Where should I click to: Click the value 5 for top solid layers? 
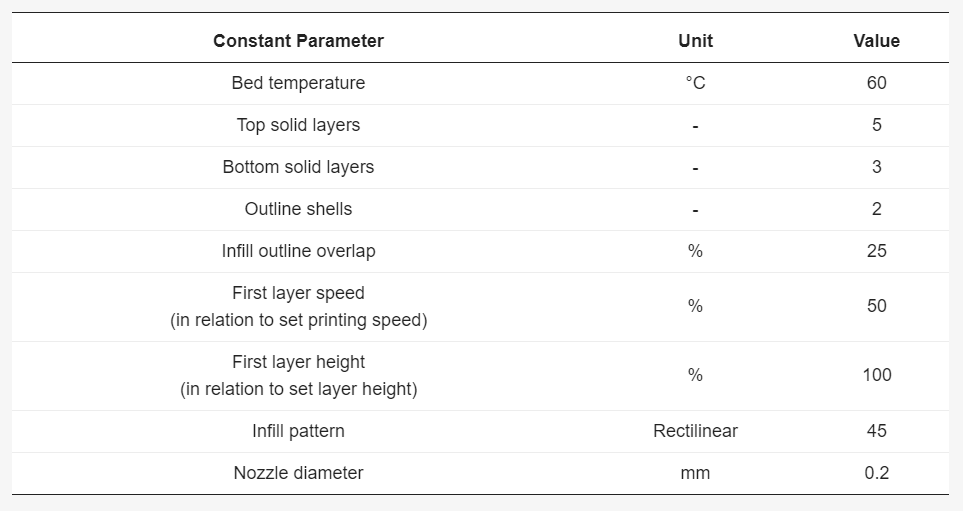[x=876, y=125]
